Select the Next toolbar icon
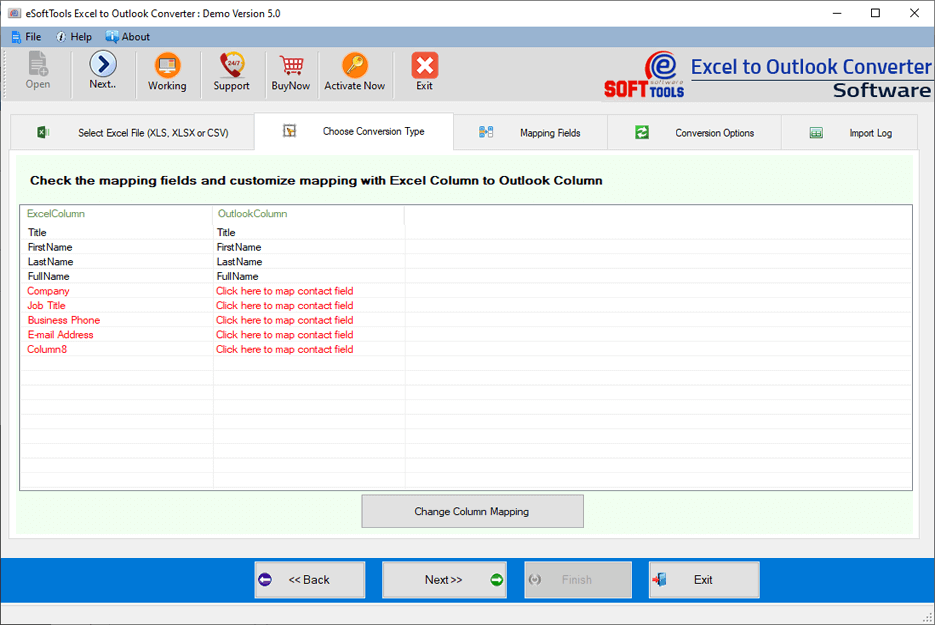This screenshot has width=935, height=625. click(x=103, y=72)
